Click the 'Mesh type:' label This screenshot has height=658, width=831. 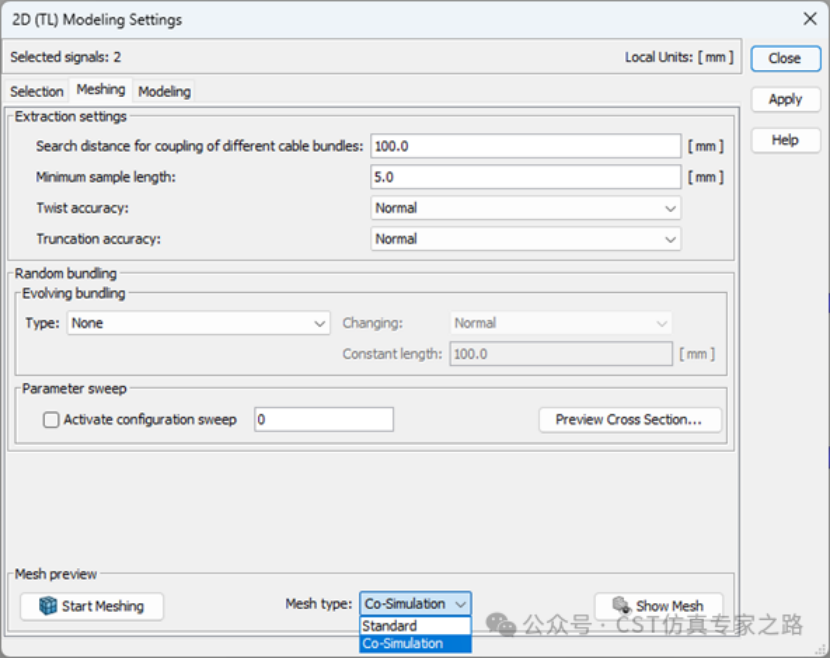[x=319, y=604]
